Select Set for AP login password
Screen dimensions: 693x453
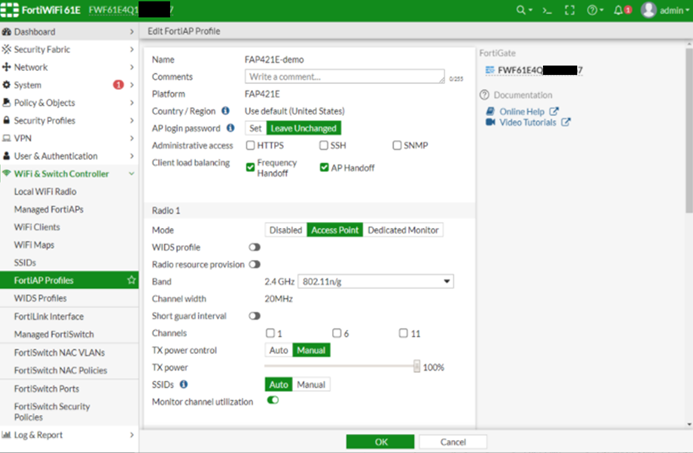(x=255, y=128)
